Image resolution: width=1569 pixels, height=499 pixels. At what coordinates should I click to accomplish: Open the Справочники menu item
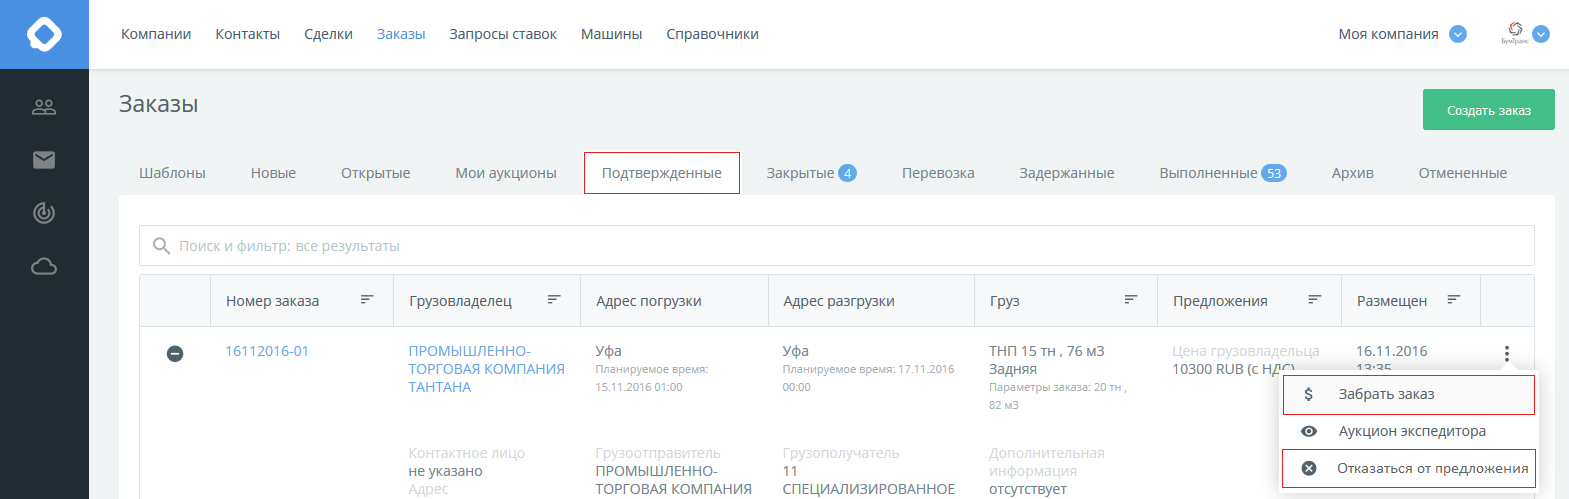[712, 34]
